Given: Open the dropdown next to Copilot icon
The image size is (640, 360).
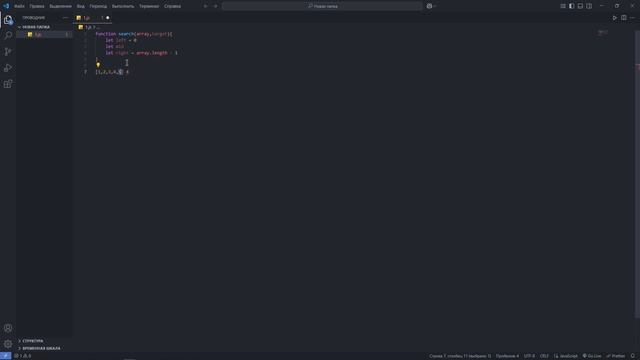Looking at the screenshot, I should click(x=435, y=6).
